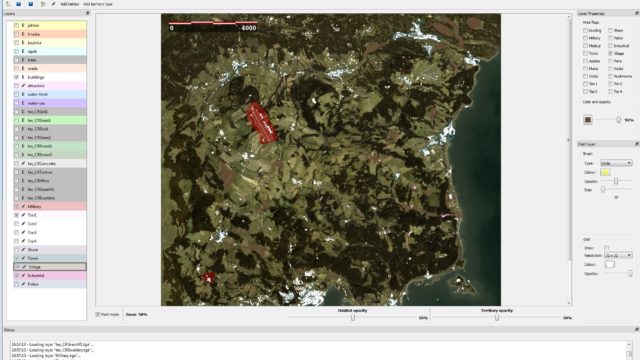Check the Medical area flag
Screen dimensions: 640x360
585,46
